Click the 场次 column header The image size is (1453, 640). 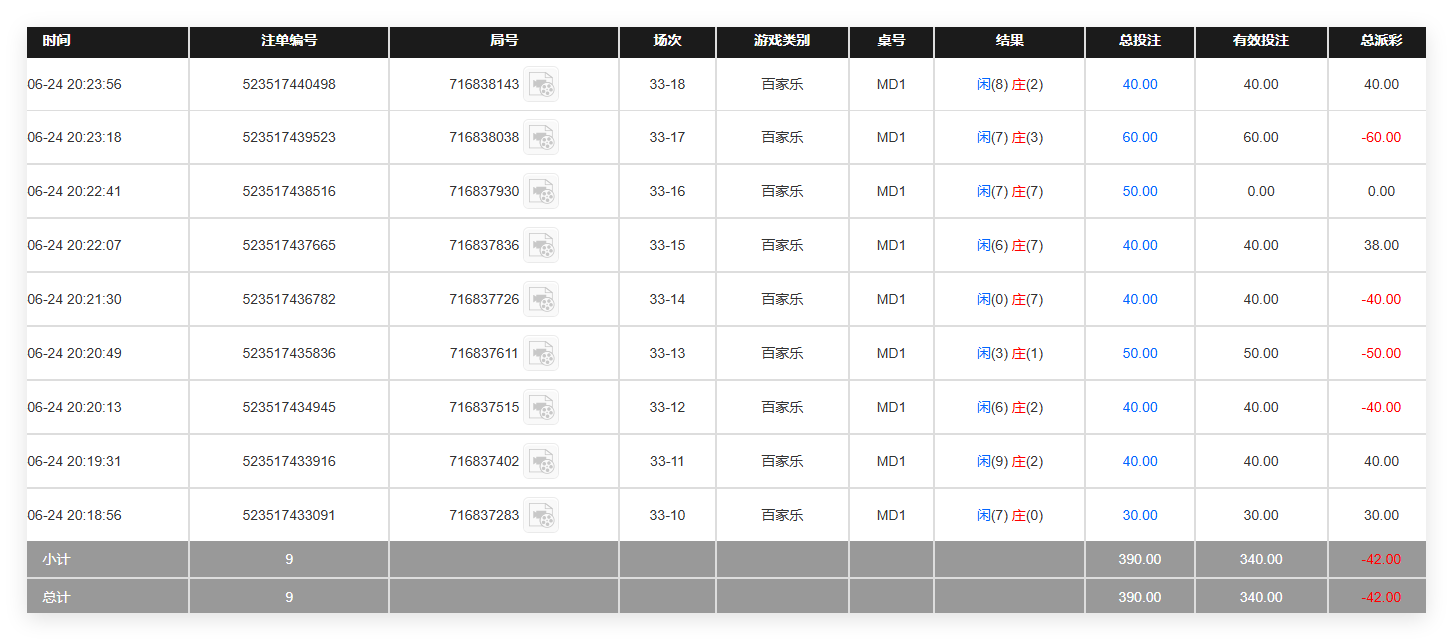[x=667, y=41]
